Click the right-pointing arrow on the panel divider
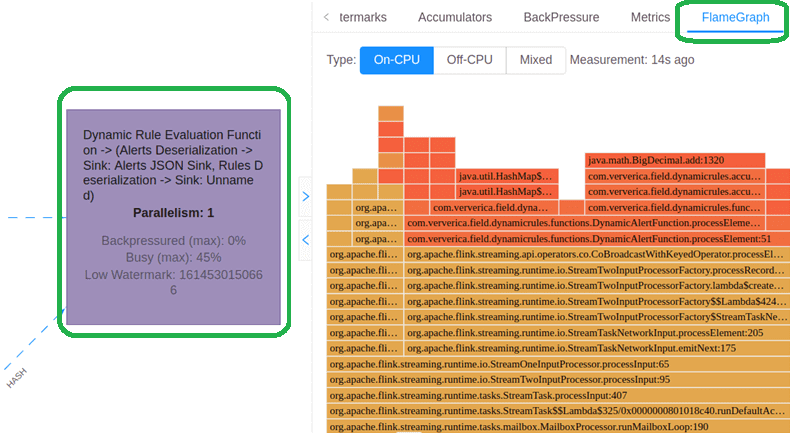The image size is (790, 433). click(306, 197)
